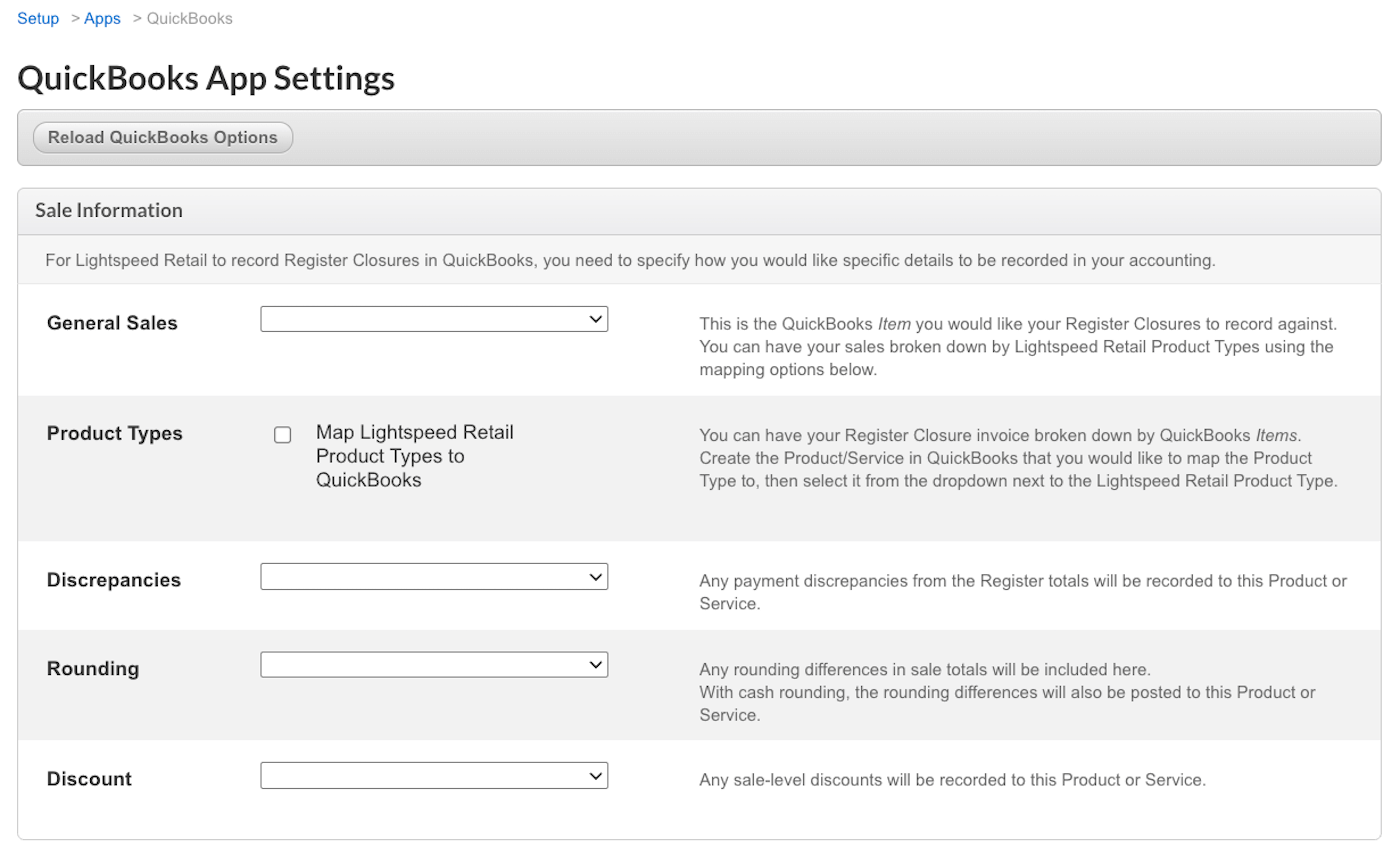This screenshot has height=855, width=1400.
Task: Click the QuickBooks breadcrumb text
Action: coord(189,18)
